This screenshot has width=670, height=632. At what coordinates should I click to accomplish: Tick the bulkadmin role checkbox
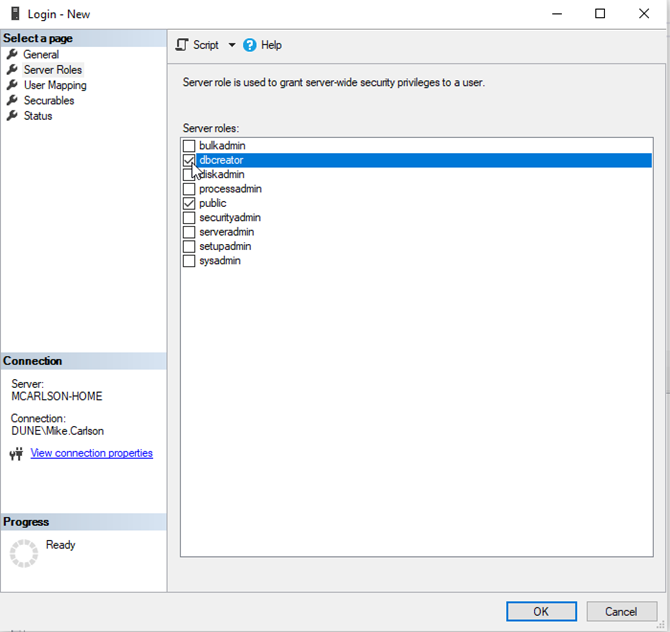189,146
